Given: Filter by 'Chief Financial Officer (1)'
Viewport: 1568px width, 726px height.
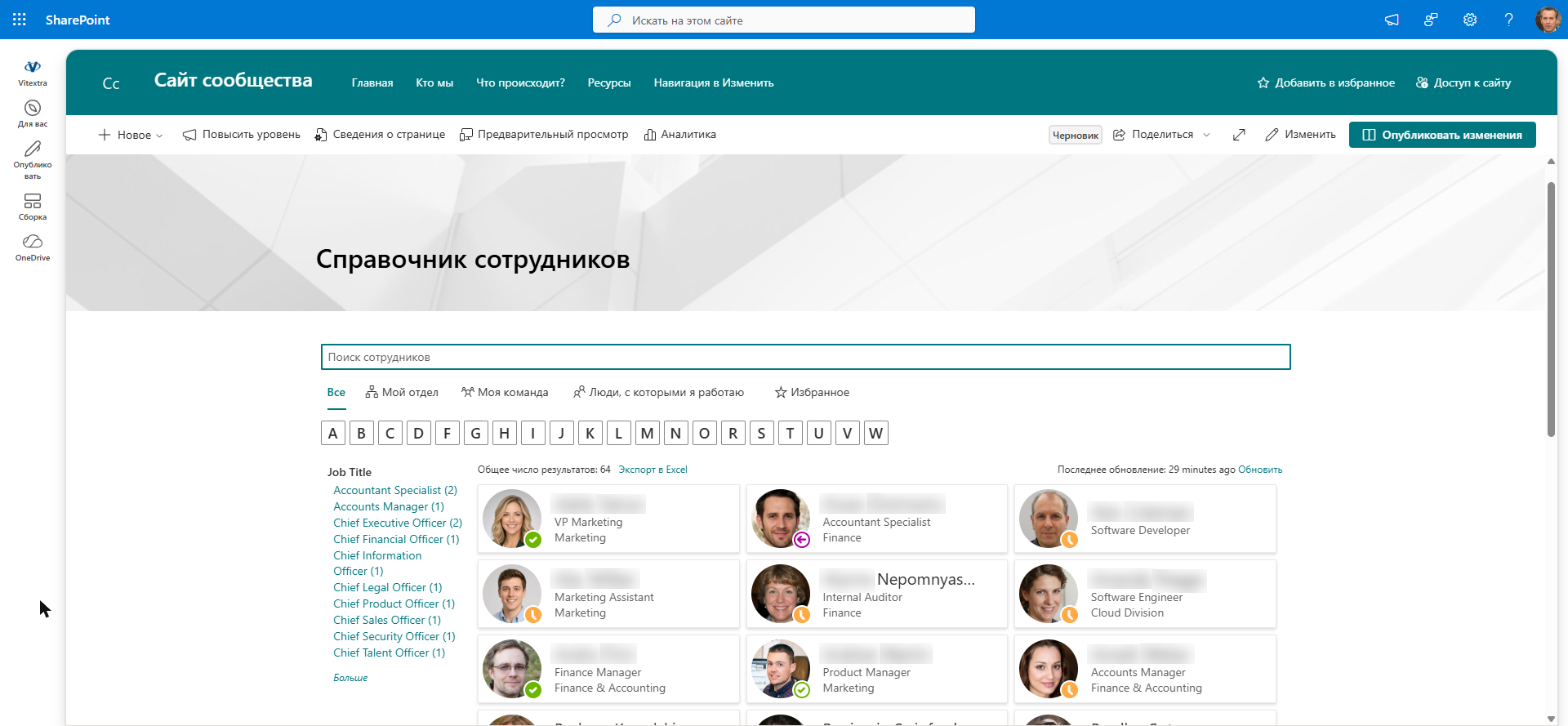Looking at the screenshot, I should (x=396, y=539).
